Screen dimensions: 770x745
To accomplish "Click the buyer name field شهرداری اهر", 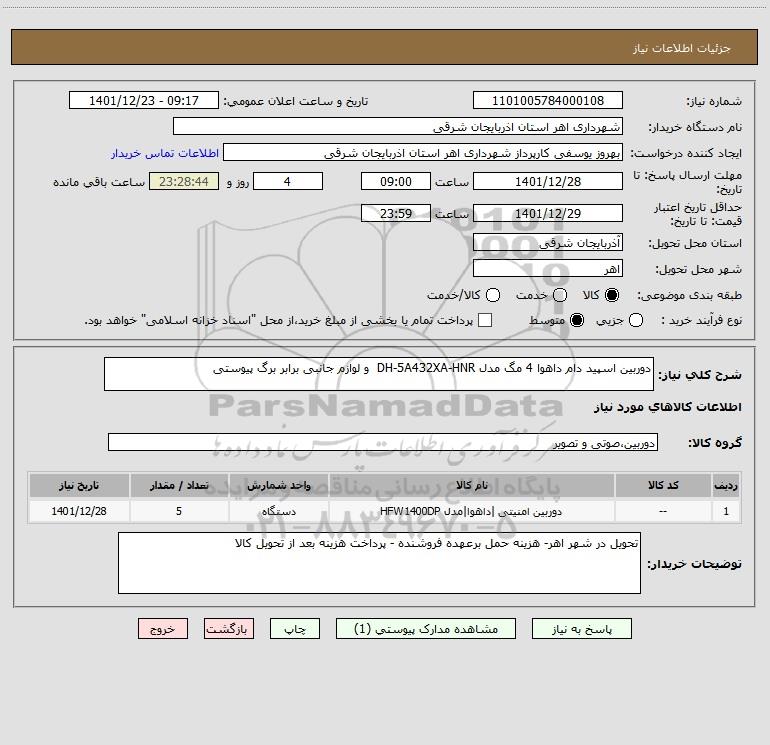I will pos(398,126).
